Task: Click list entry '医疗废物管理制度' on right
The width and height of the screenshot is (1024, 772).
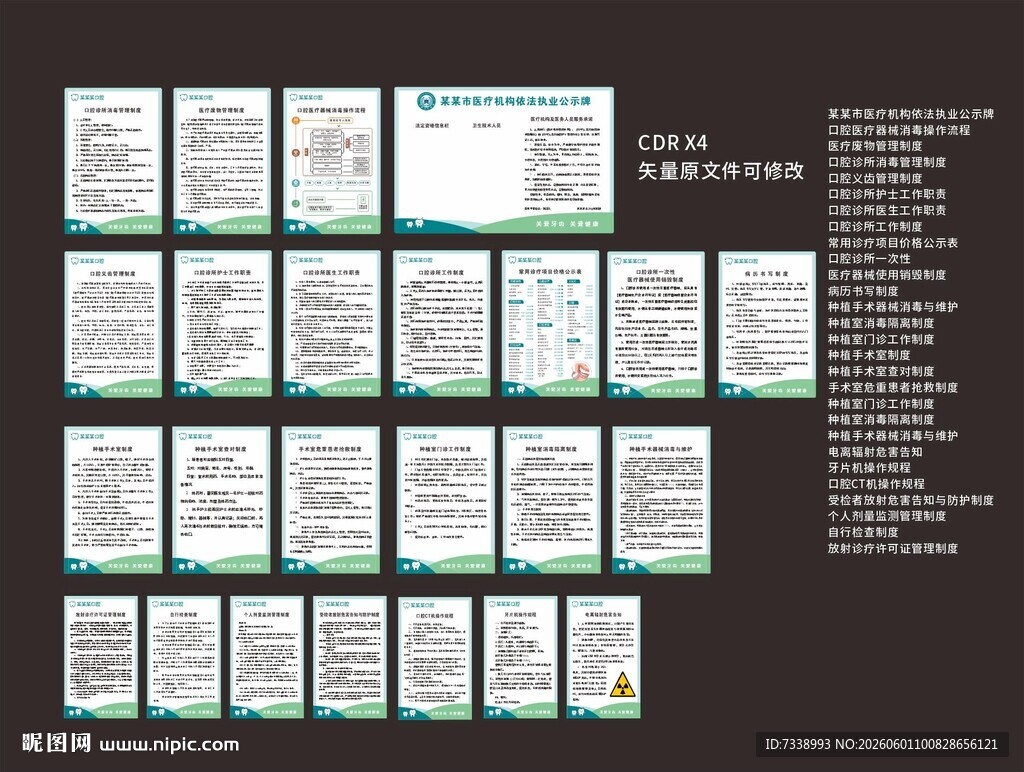Action: pyautogui.click(x=875, y=146)
